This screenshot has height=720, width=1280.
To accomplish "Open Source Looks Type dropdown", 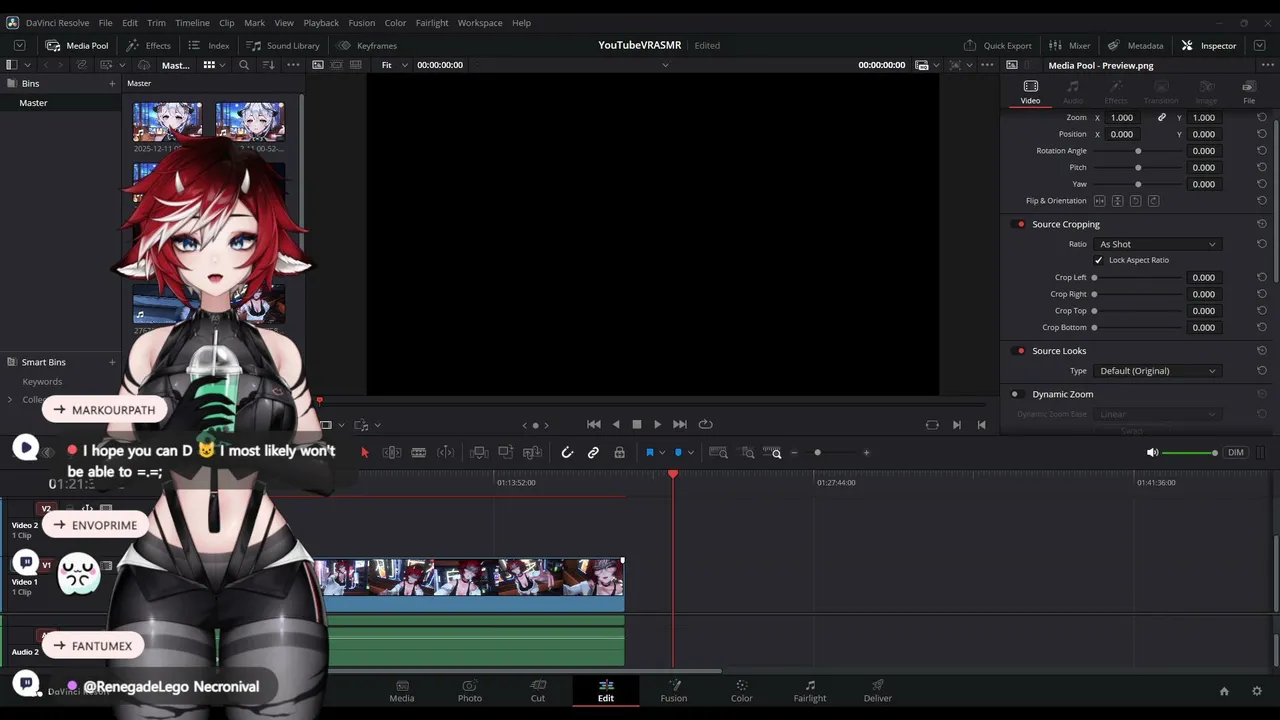I will [1157, 371].
